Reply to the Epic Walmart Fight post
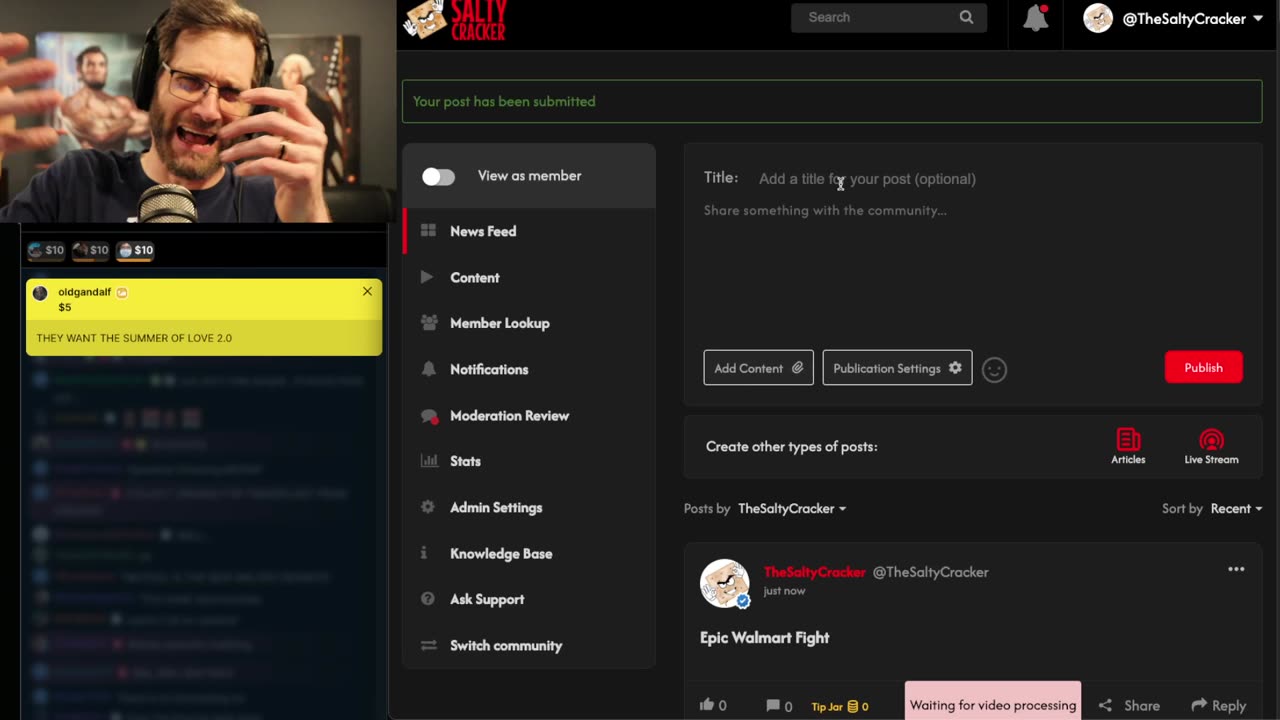The image size is (1280, 720). click(x=1218, y=705)
